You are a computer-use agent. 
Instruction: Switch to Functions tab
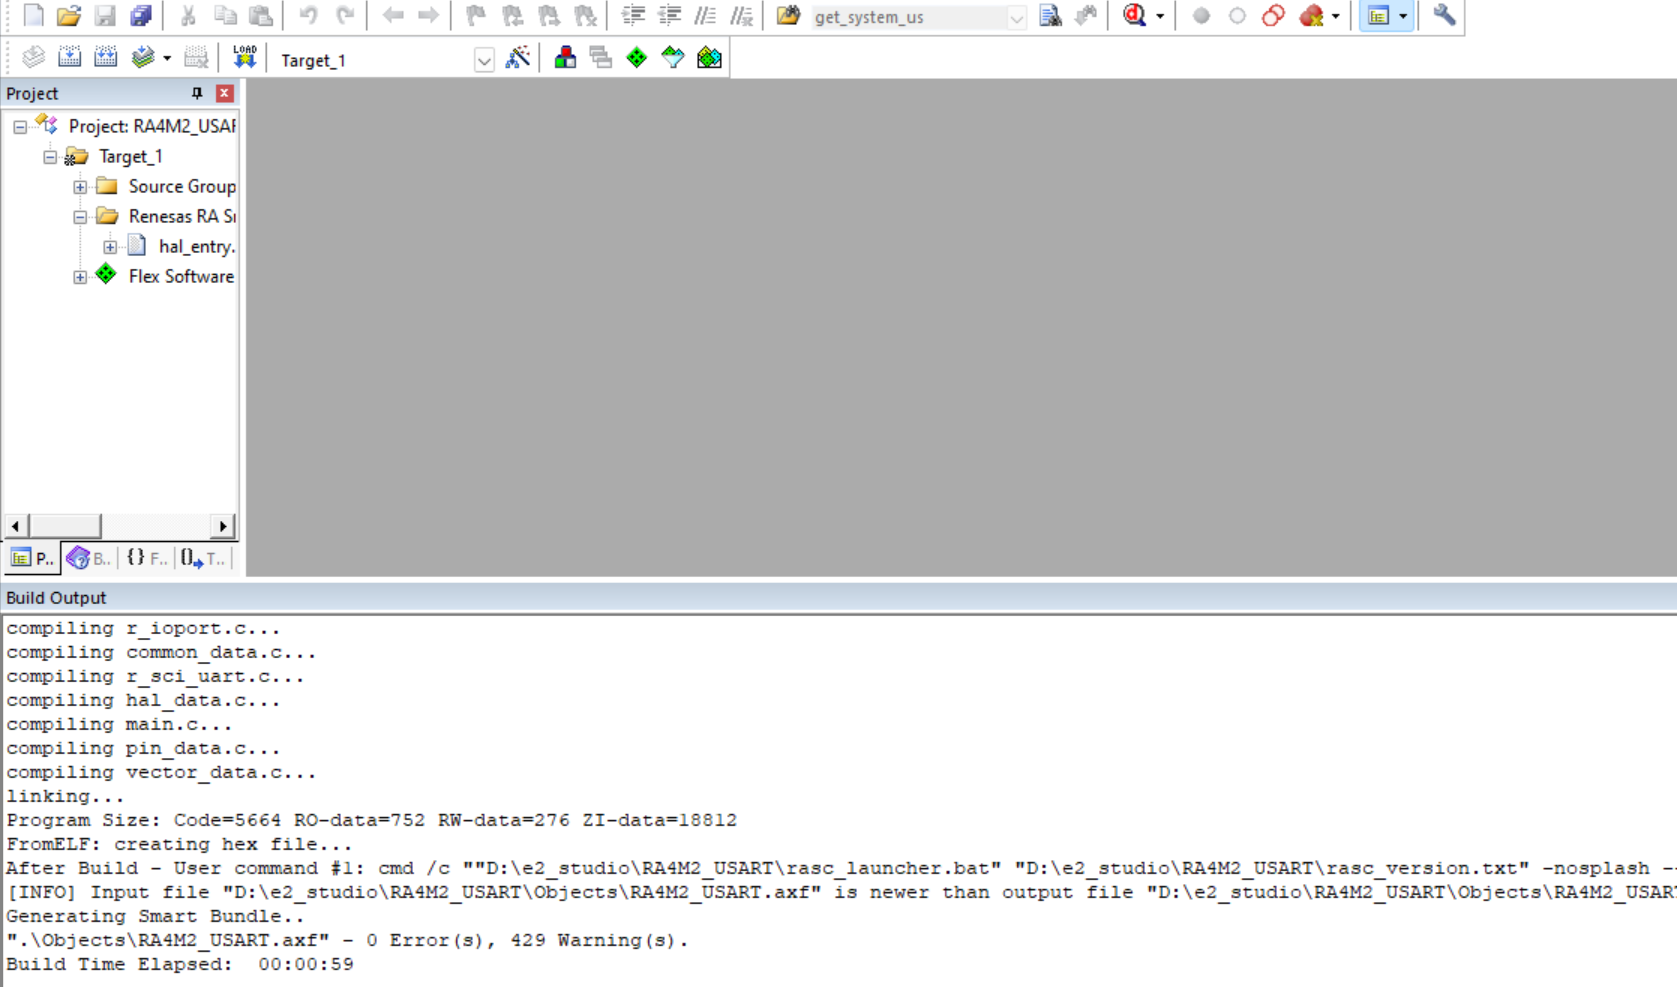pos(147,558)
